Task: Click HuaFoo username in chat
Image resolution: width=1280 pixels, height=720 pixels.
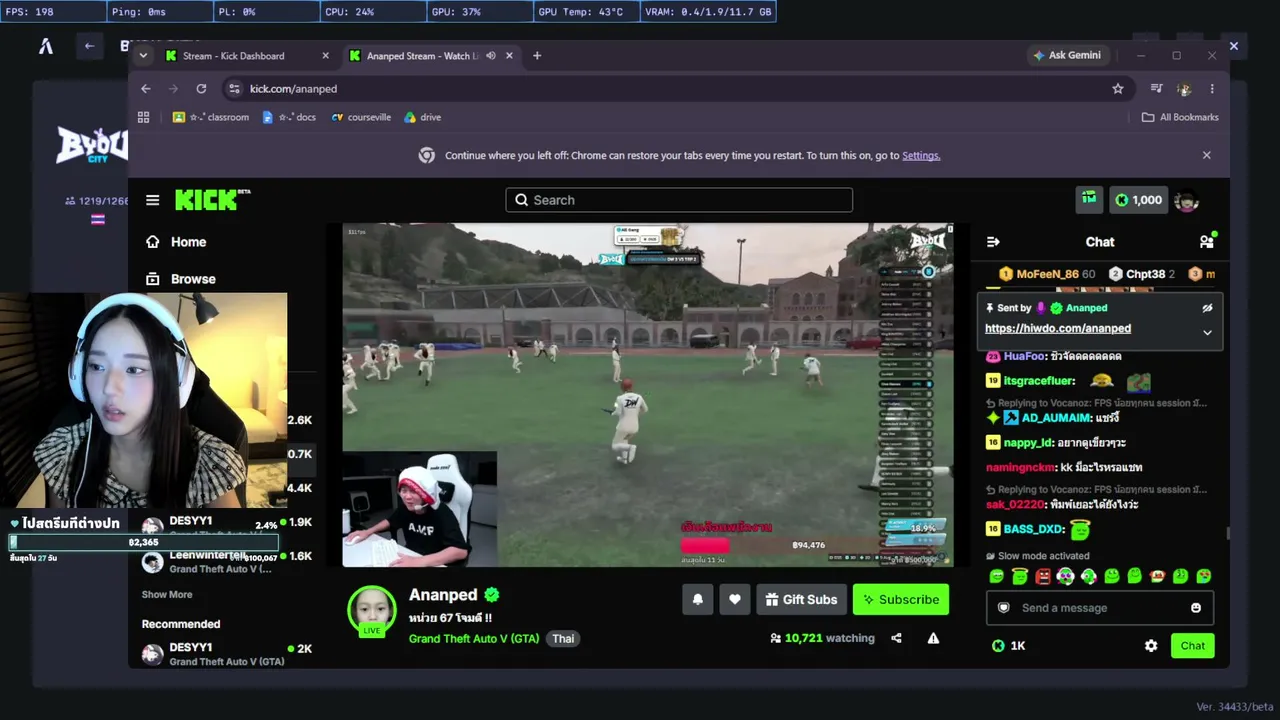Action: click(x=1024, y=357)
